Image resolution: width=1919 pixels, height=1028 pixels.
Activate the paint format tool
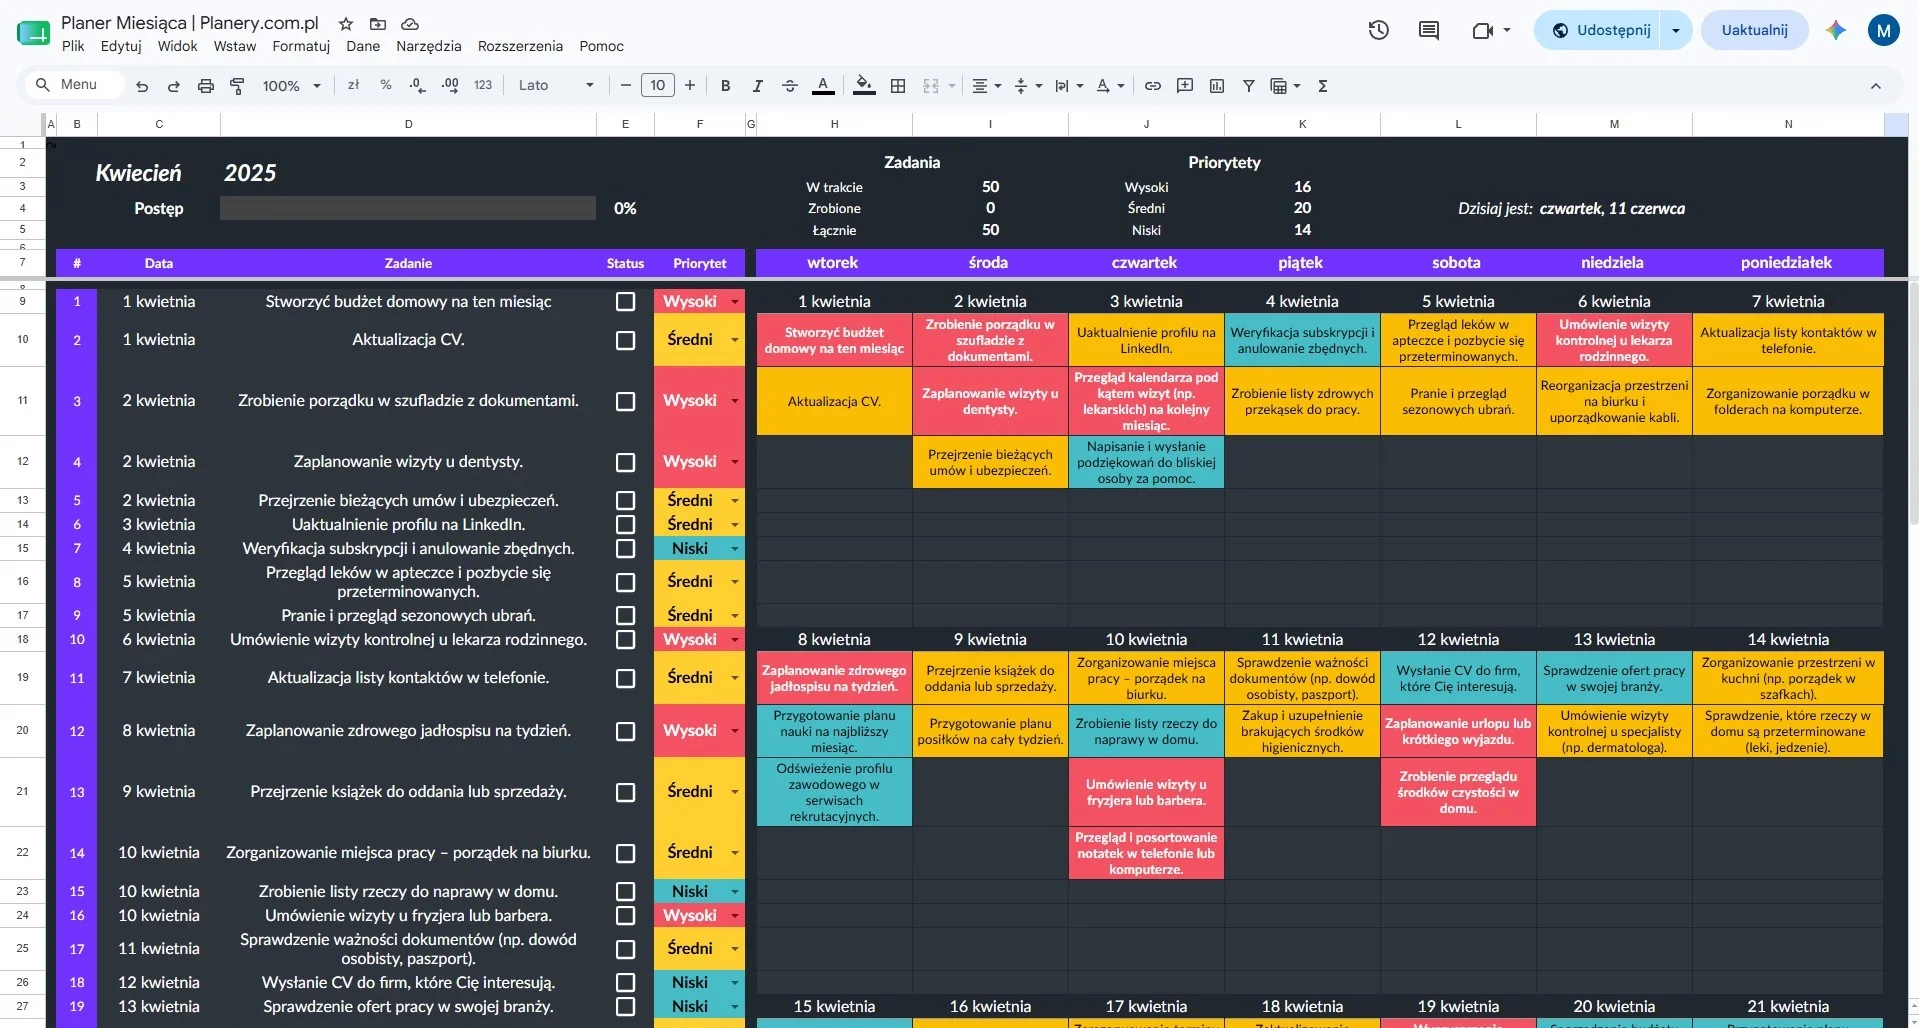[238, 86]
